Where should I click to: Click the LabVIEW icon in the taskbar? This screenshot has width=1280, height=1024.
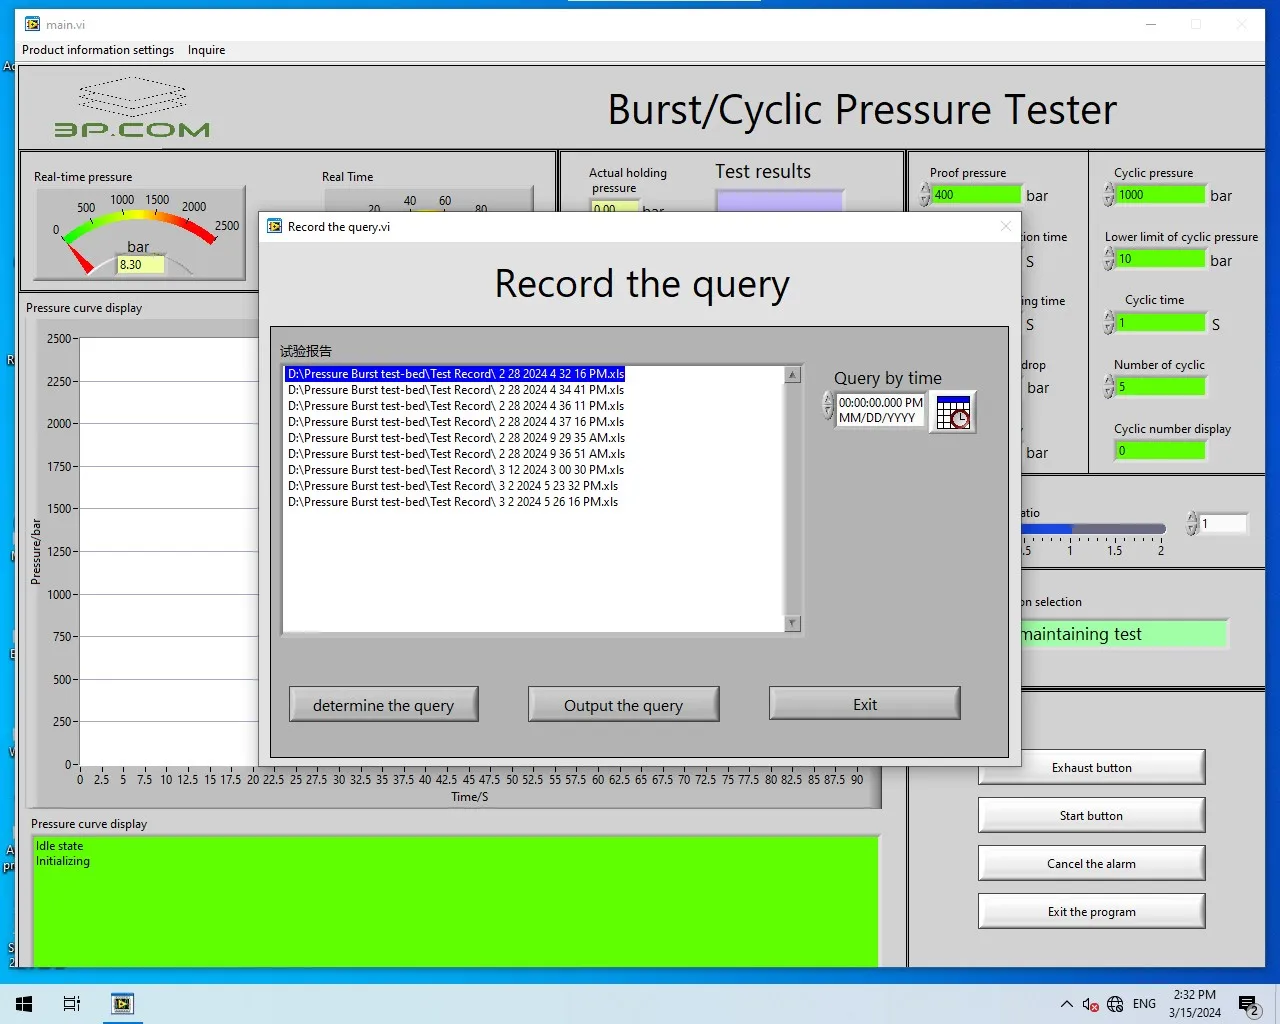pos(122,1004)
